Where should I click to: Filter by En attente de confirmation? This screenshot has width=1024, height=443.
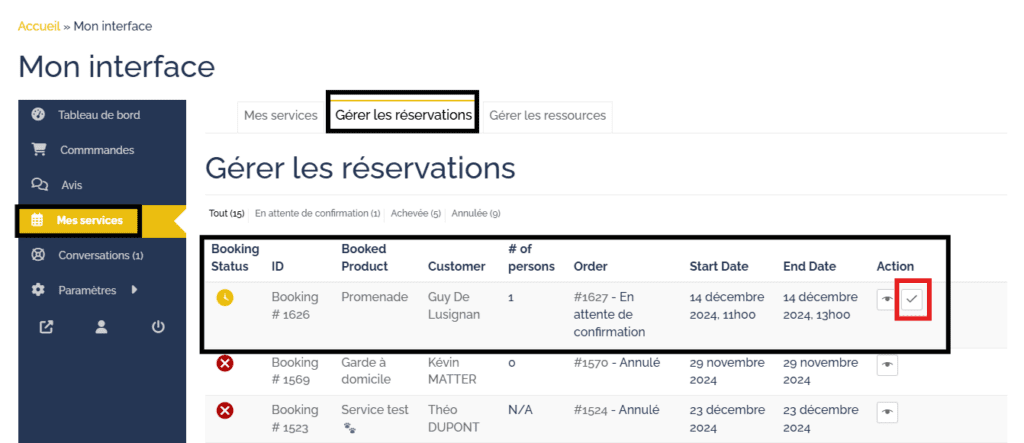[317, 213]
